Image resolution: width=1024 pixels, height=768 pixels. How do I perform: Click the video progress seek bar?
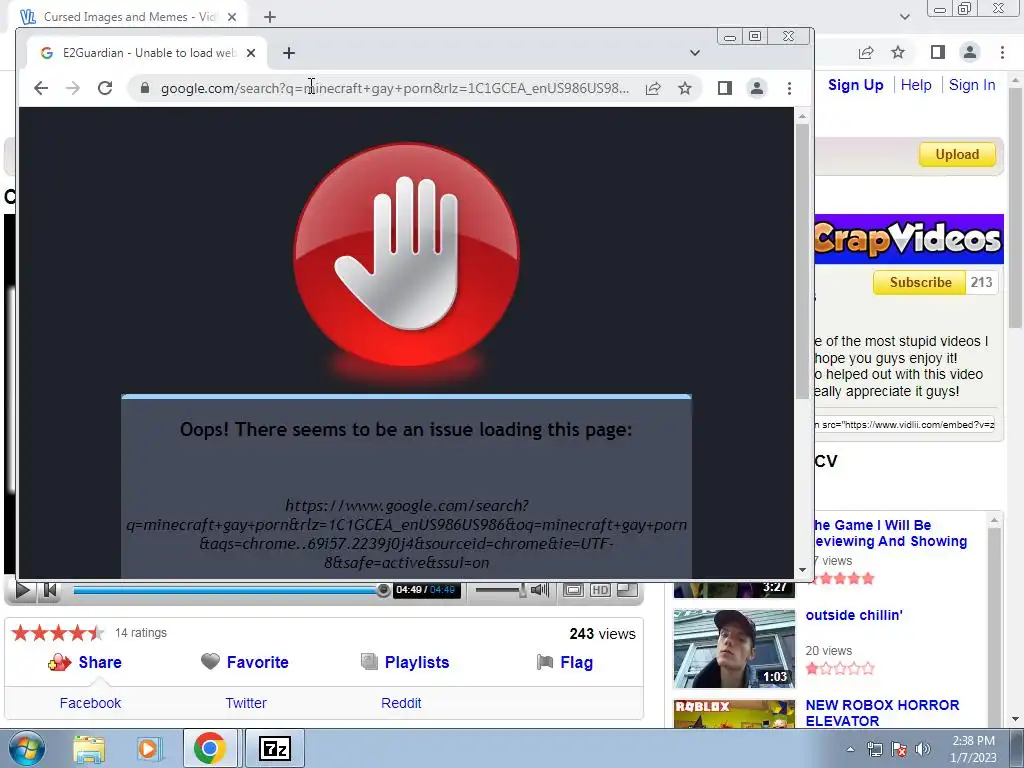coord(231,590)
